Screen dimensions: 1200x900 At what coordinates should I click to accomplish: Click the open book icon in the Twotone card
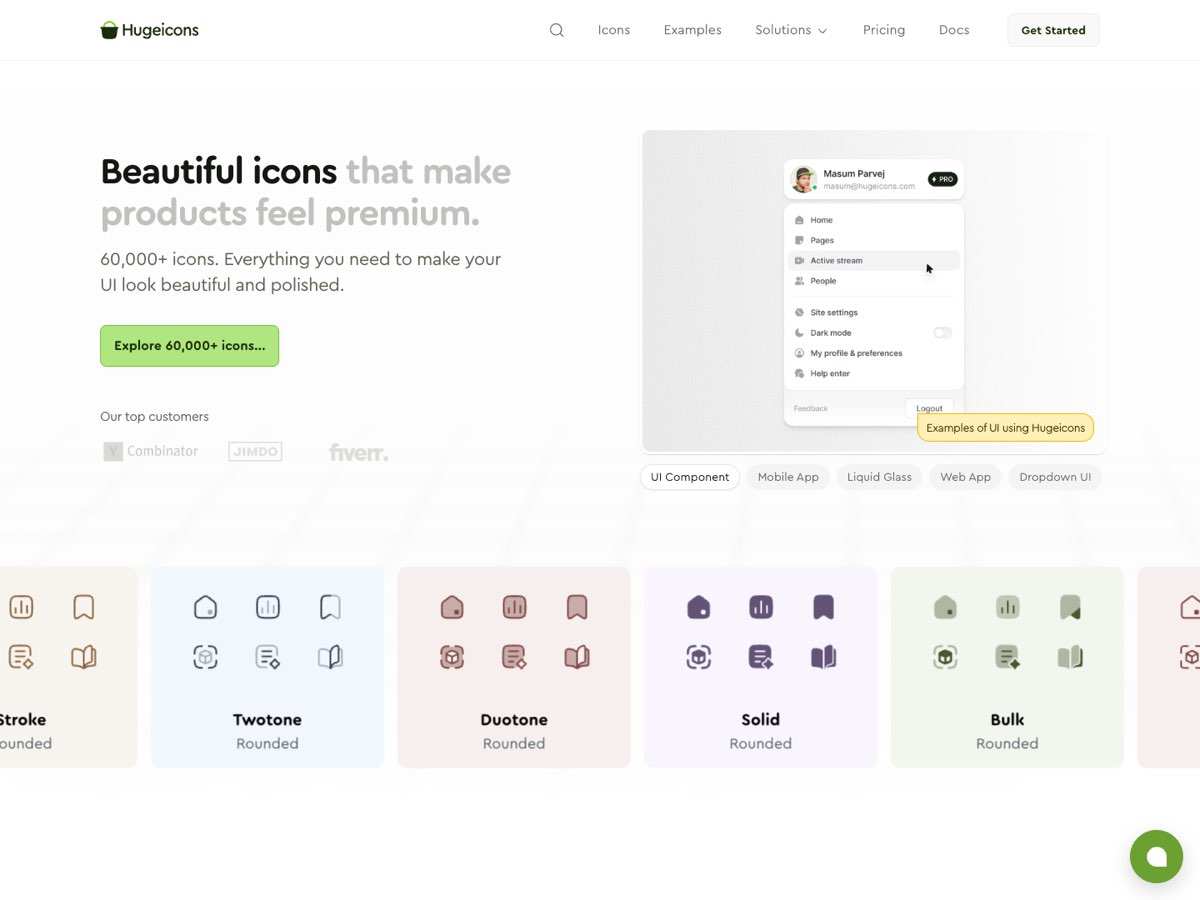pyautogui.click(x=330, y=657)
